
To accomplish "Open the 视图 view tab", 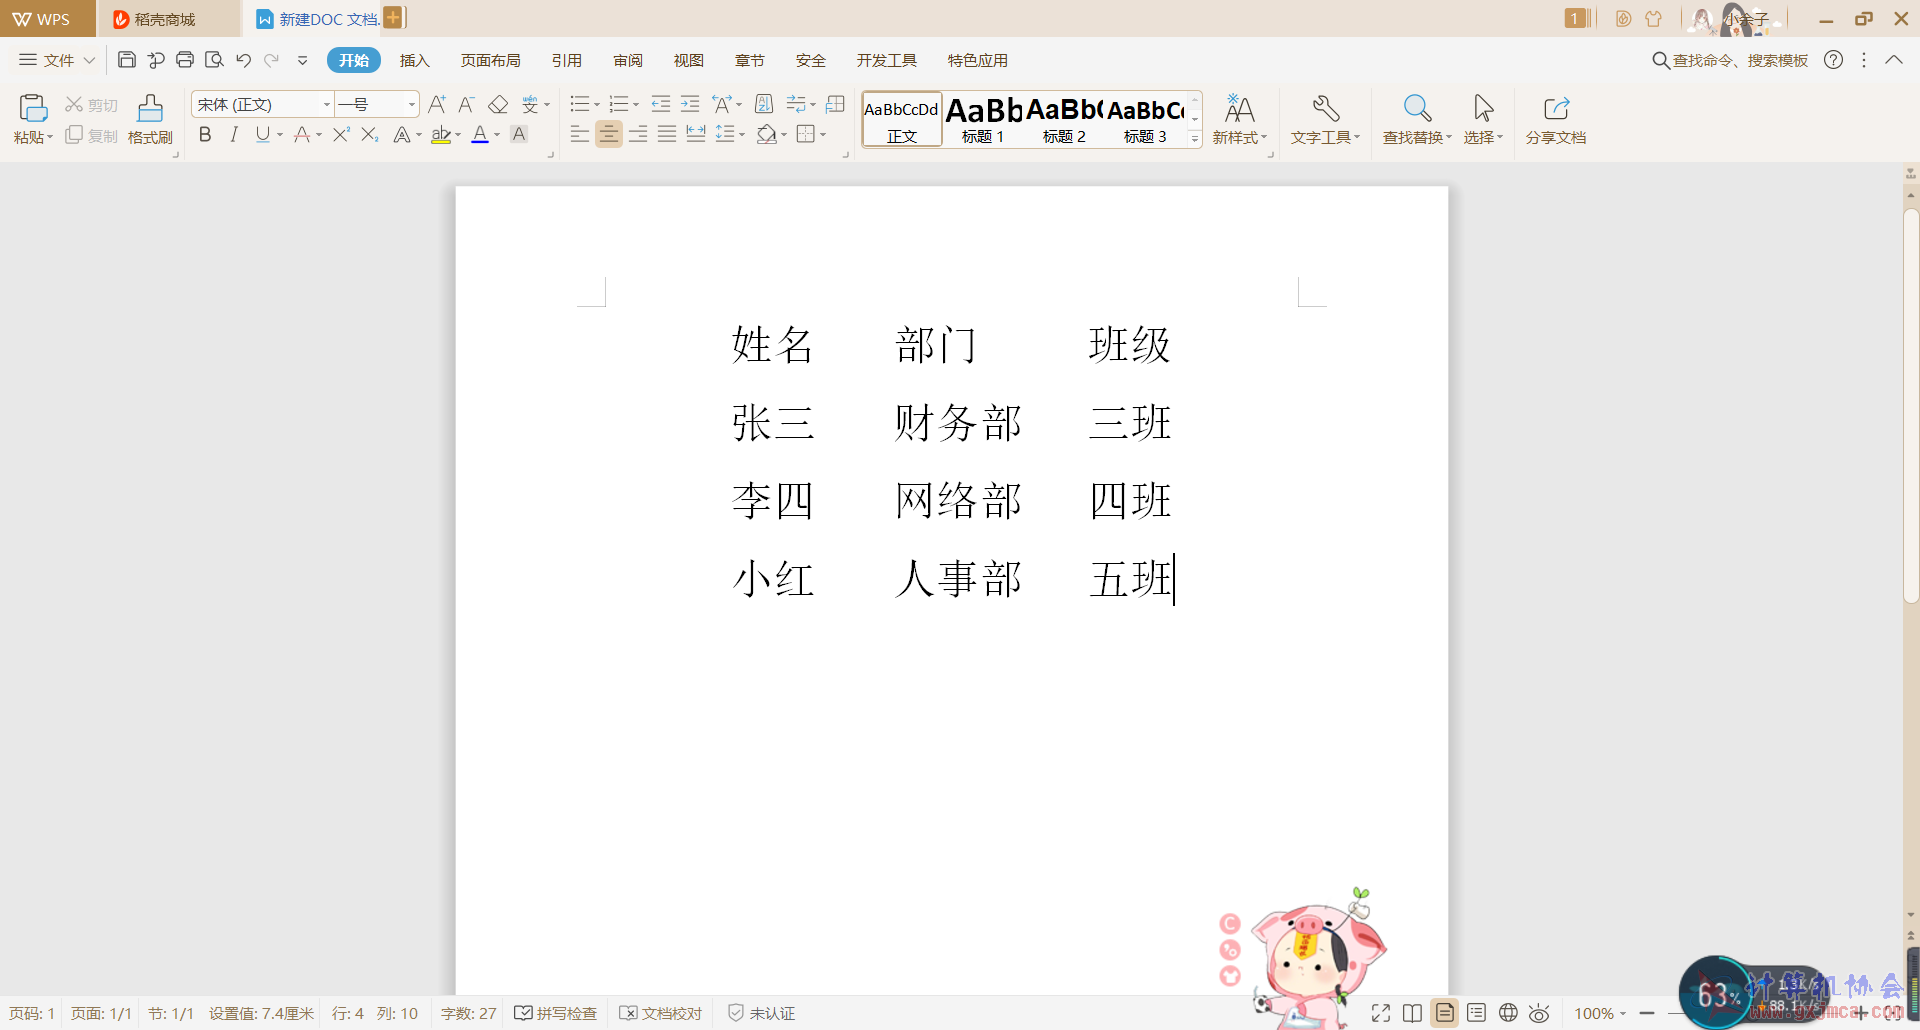I will tap(689, 60).
